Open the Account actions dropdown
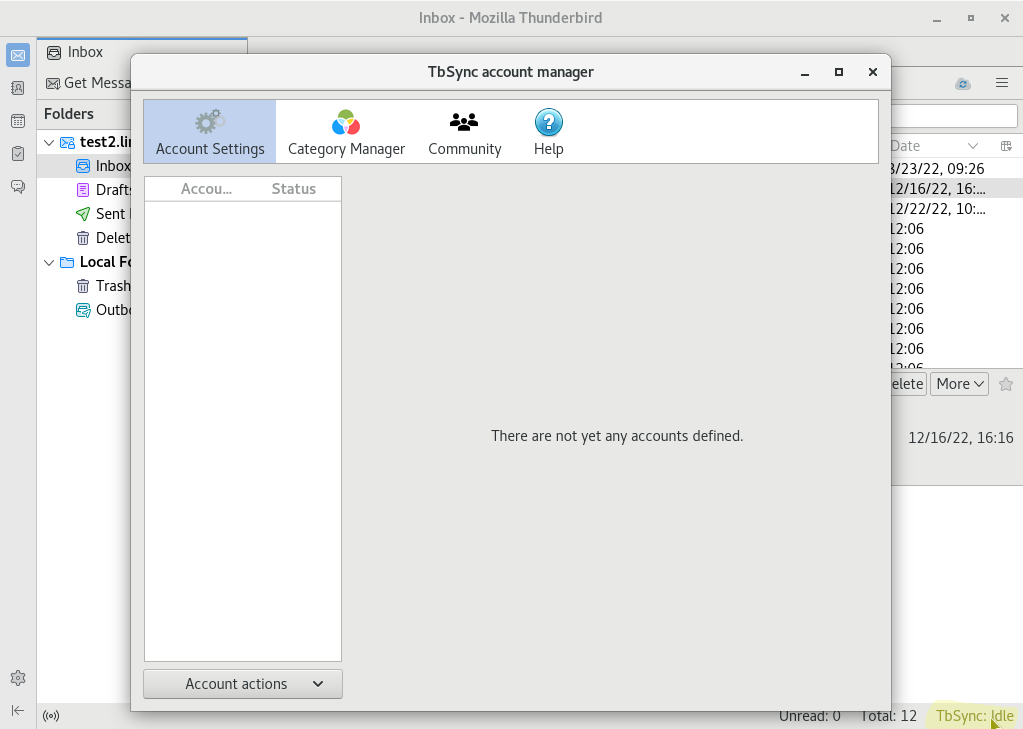The height and width of the screenshot is (729, 1023). [243, 684]
